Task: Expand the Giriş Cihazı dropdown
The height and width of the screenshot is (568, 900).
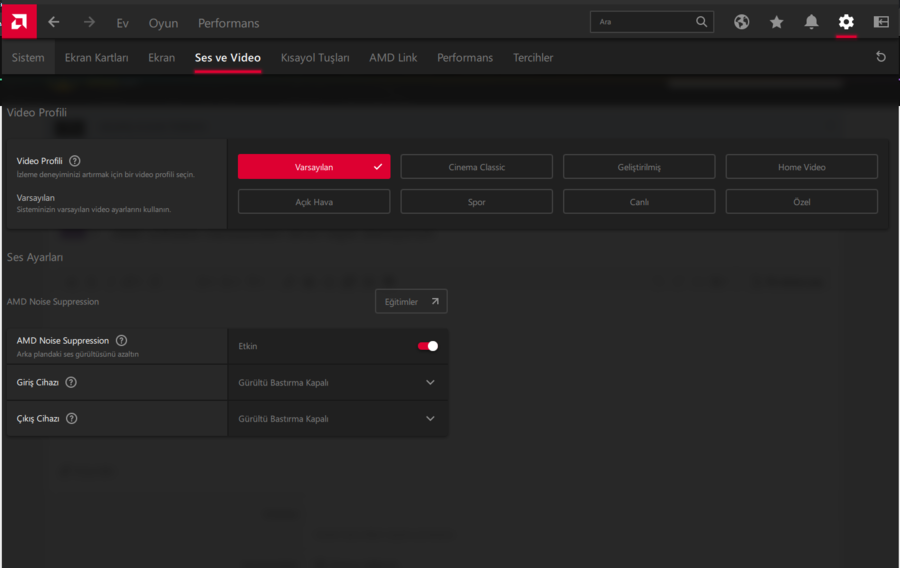Action: pyautogui.click(x=338, y=383)
